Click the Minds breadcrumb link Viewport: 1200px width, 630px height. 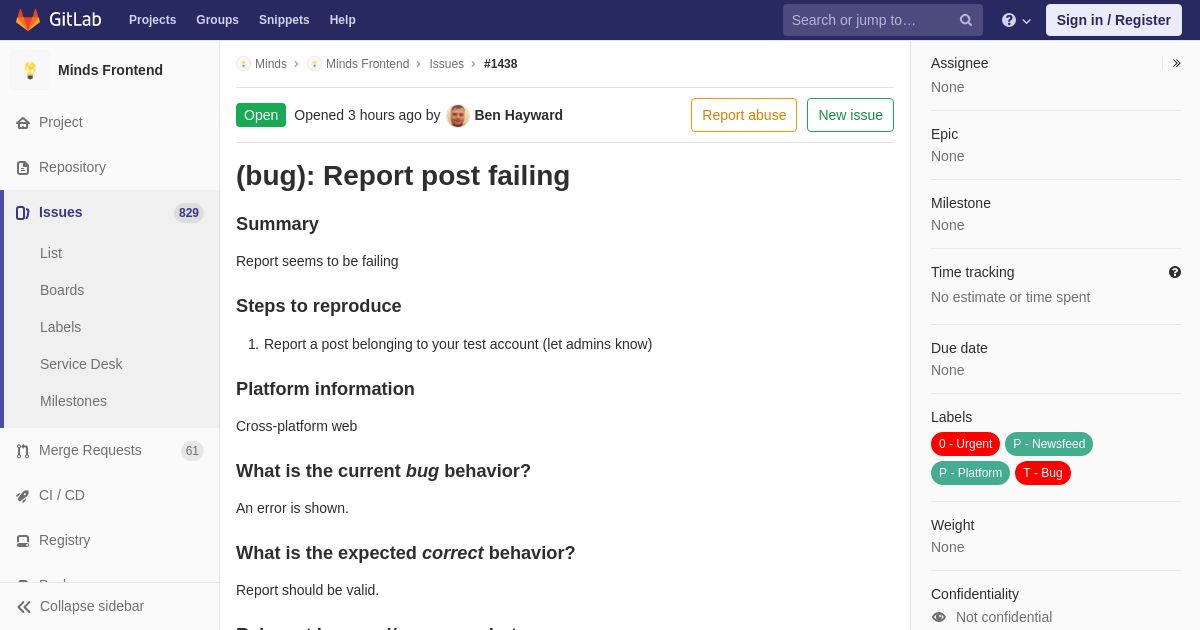pos(271,64)
